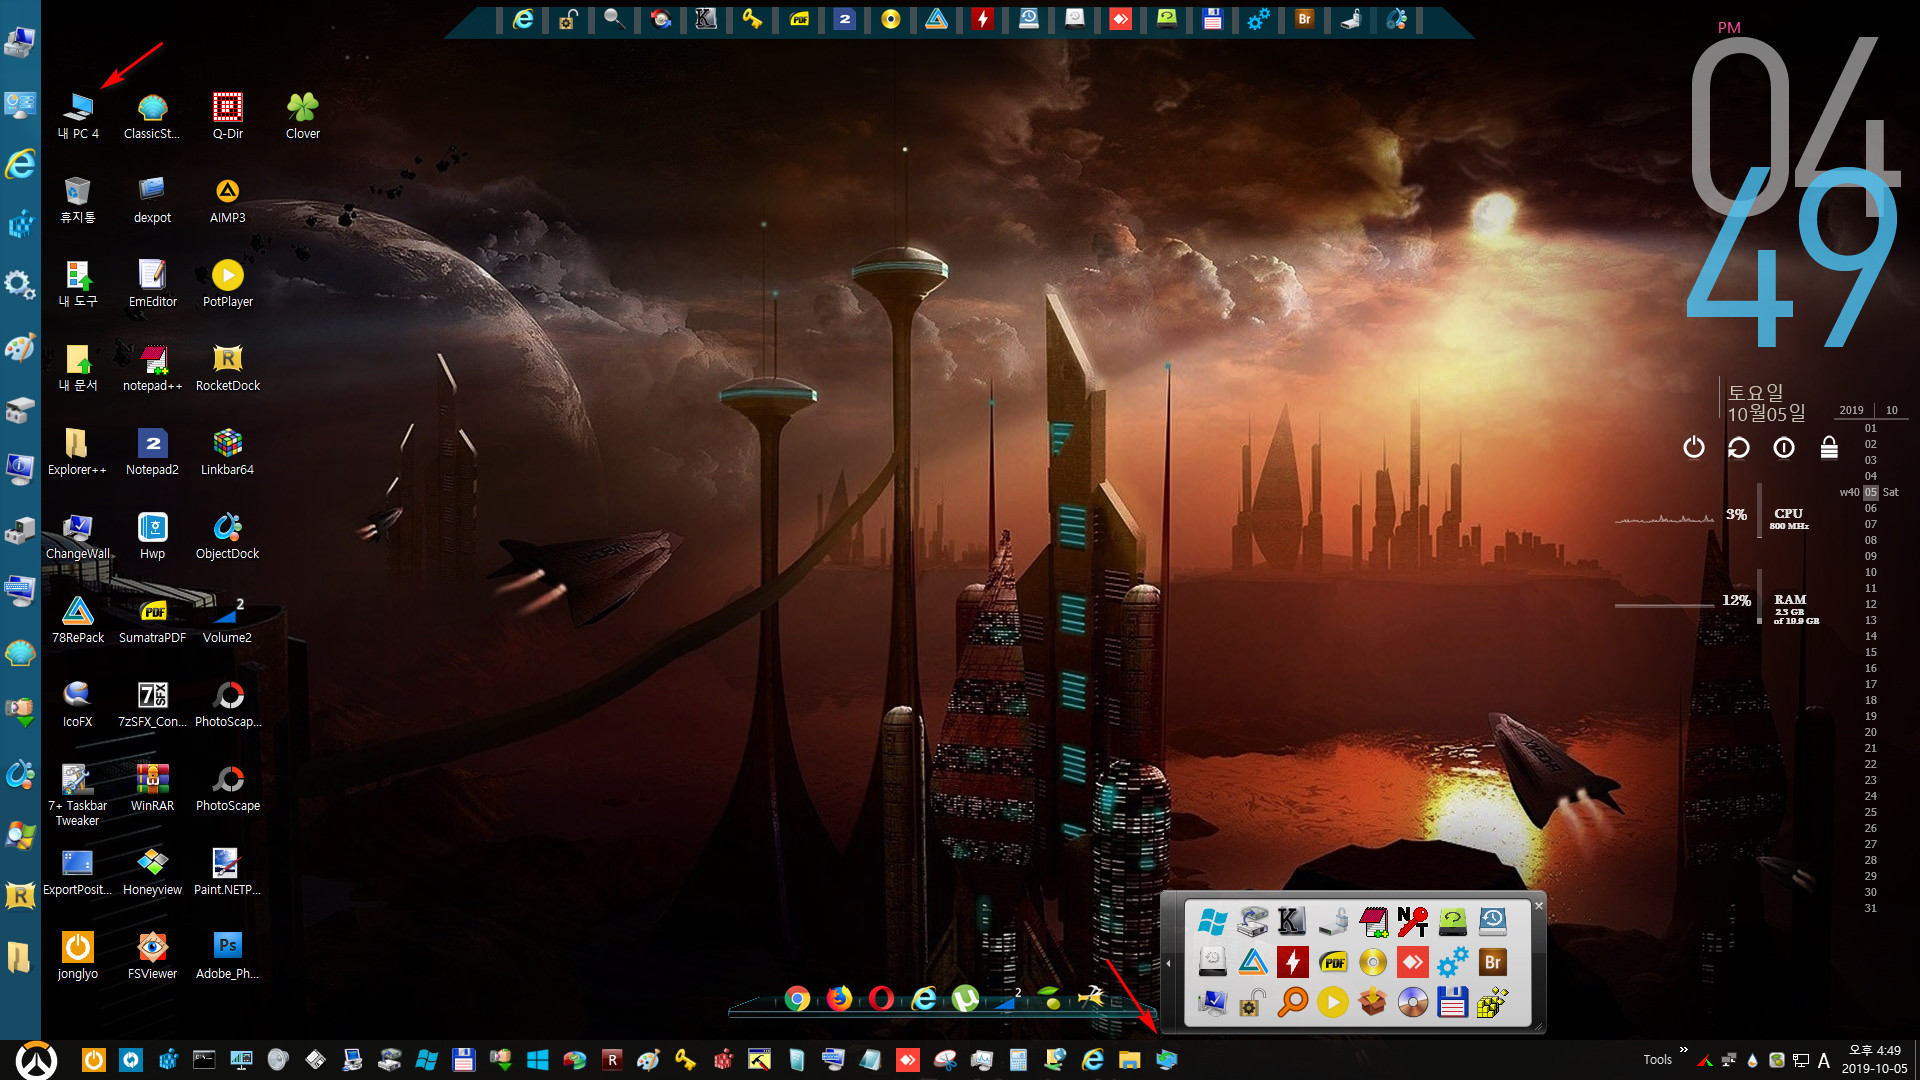Open the ChangeWall shortcut
This screenshot has height=1080, width=1920.
(77, 535)
